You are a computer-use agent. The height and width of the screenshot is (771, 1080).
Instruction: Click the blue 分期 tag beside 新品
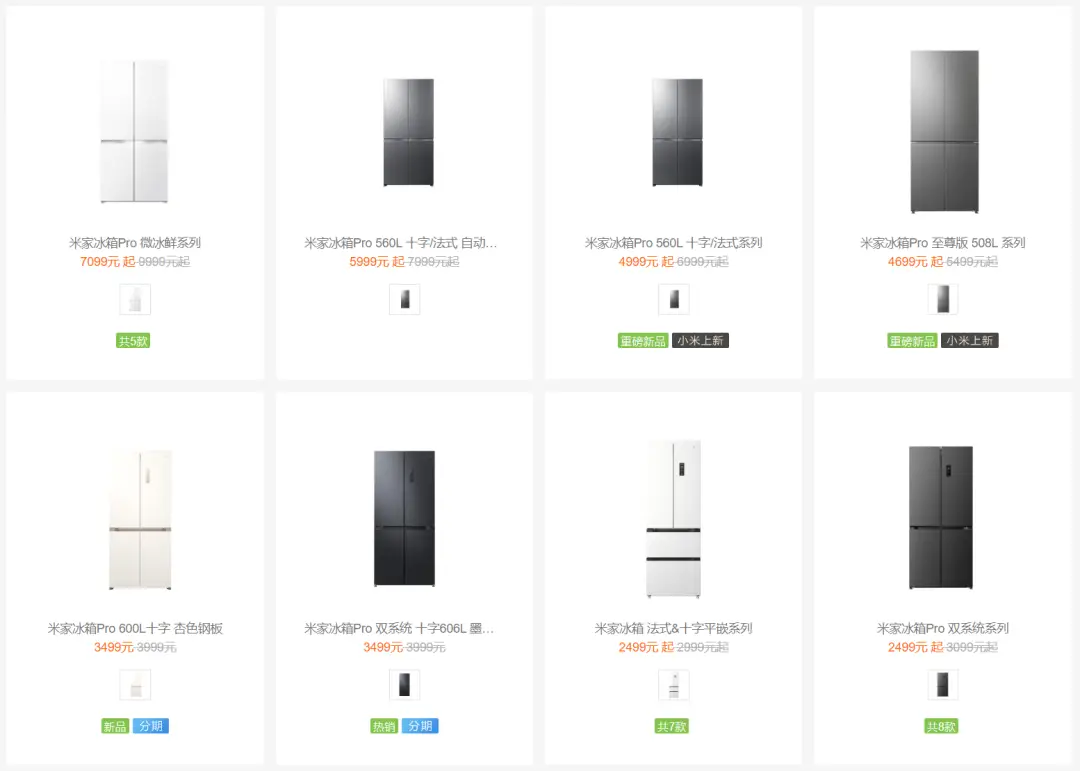coord(151,726)
